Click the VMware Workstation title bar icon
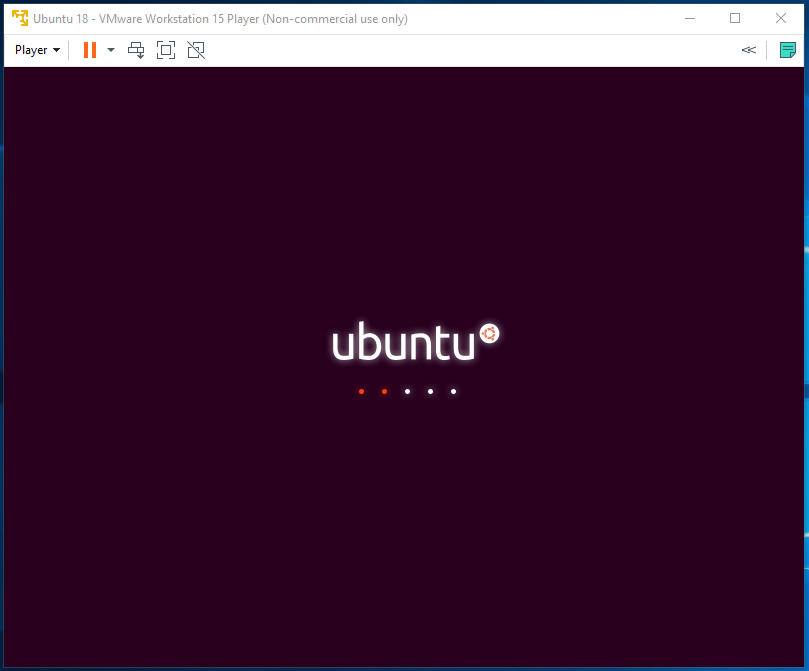Image resolution: width=809 pixels, height=671 pixels. pyautogui.click(x=20, y=18)
